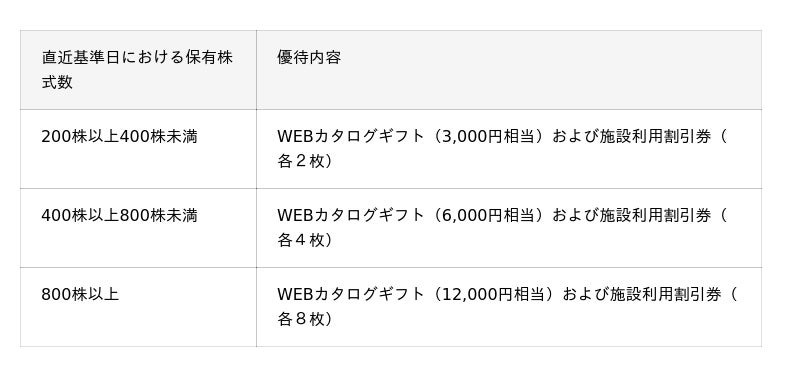Select the 400株以上800株未満 cell

tap(138, 228)
